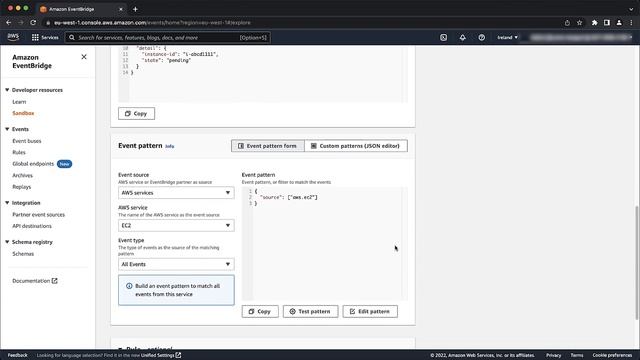Click the Edit pattern button

coord(370,311)
